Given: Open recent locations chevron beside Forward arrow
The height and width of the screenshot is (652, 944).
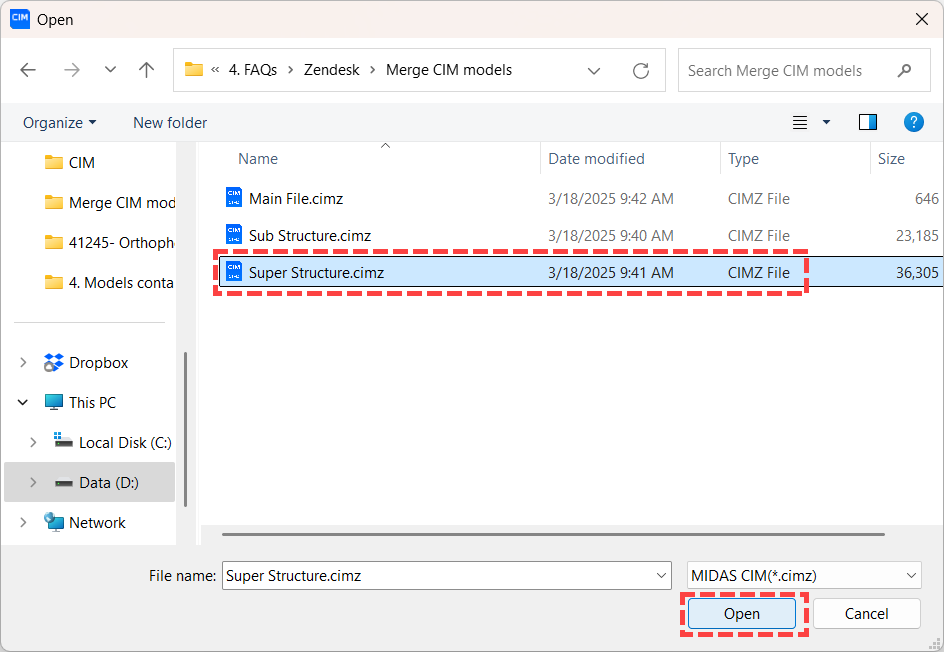Looking at the screenshot, I should [110, 70].
